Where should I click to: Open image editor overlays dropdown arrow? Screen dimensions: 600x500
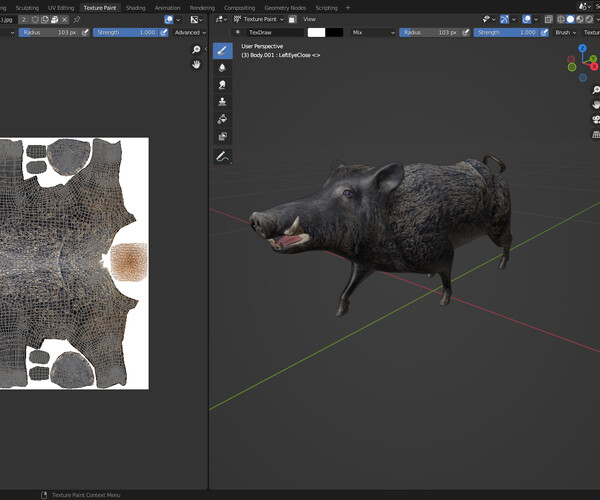[x=178, y=20]
